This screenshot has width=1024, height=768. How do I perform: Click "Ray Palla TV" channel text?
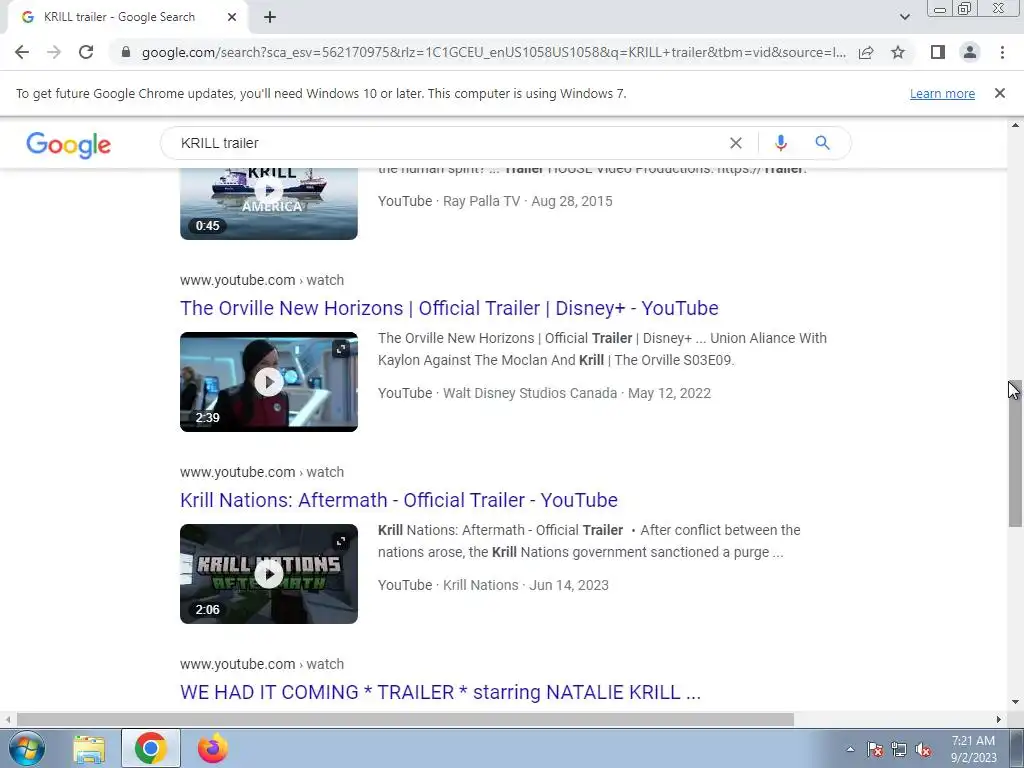(481, 201)
